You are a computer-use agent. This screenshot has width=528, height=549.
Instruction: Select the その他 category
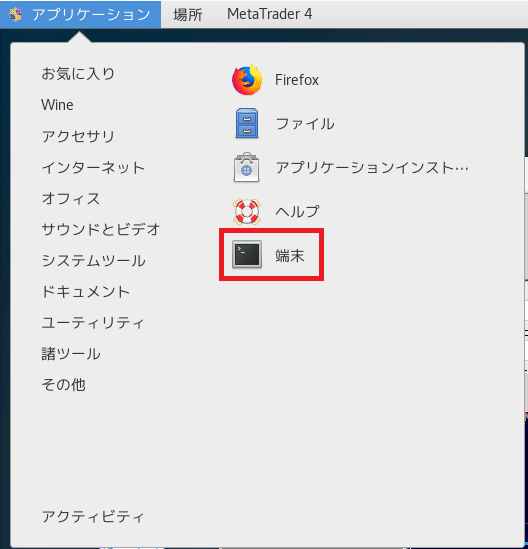pyautogui.click(x=63, y=385)
